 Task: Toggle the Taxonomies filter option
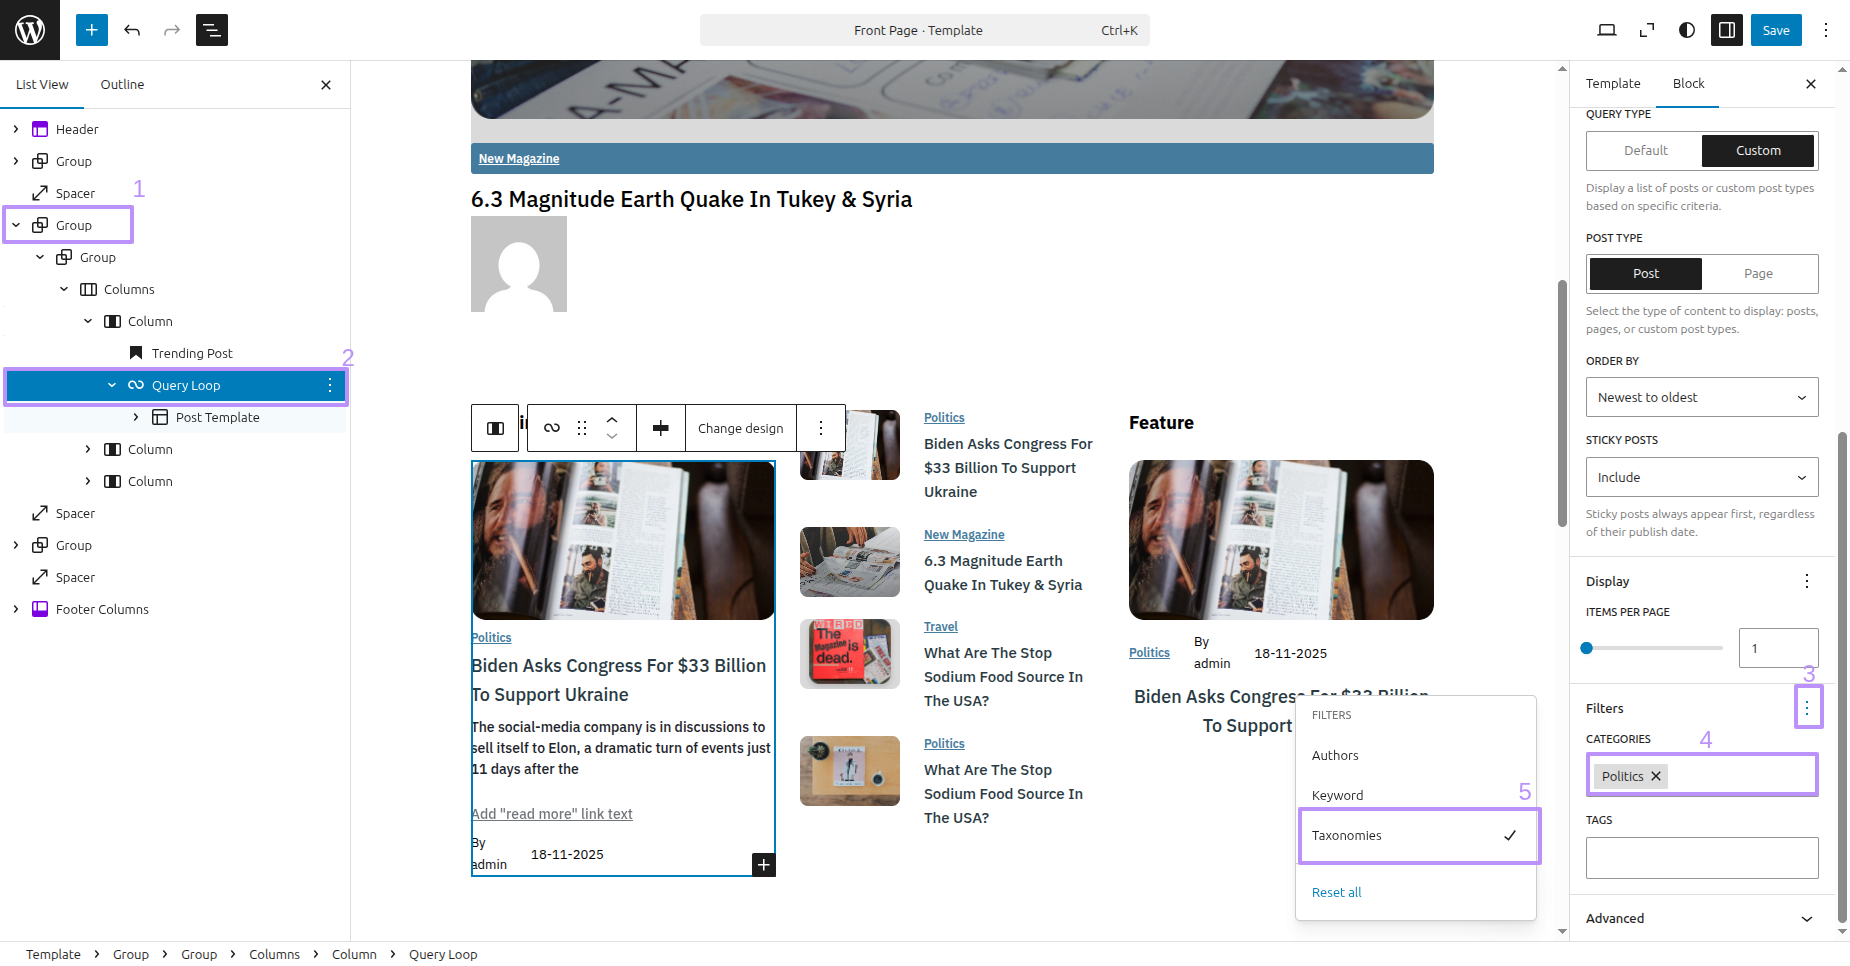(1418, 836)
